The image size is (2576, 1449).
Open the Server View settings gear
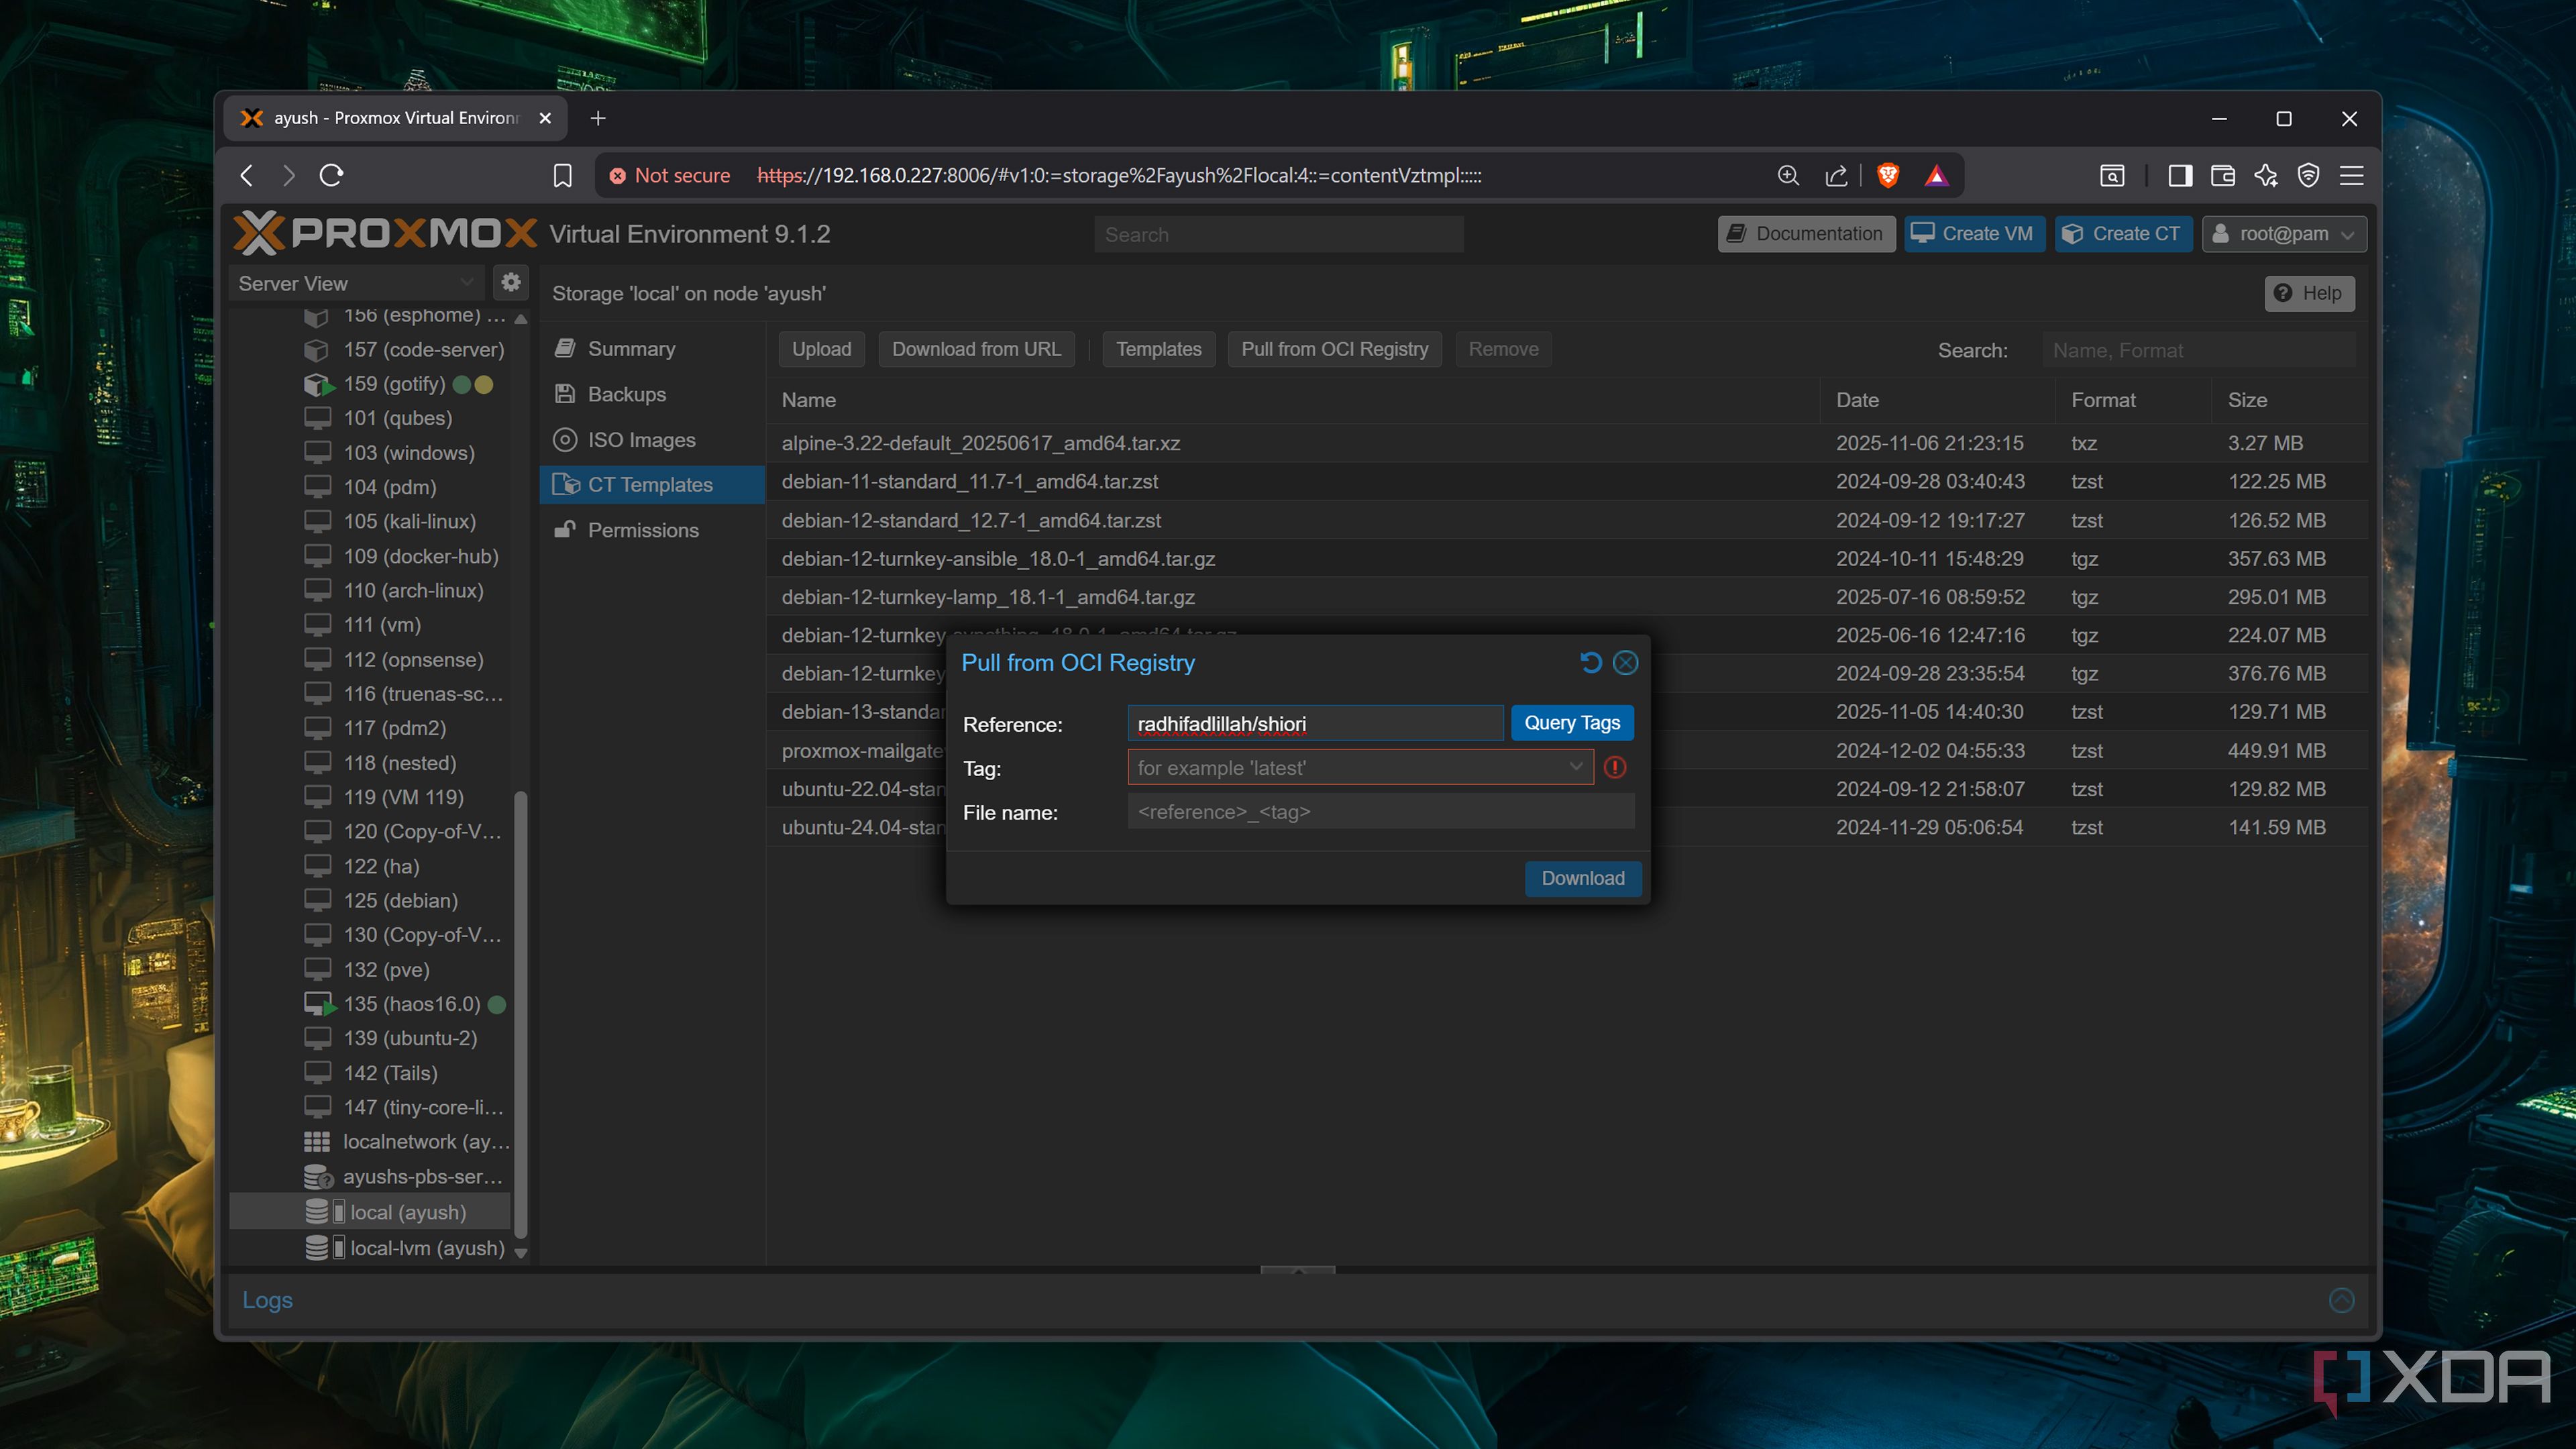tap(511, 283)
